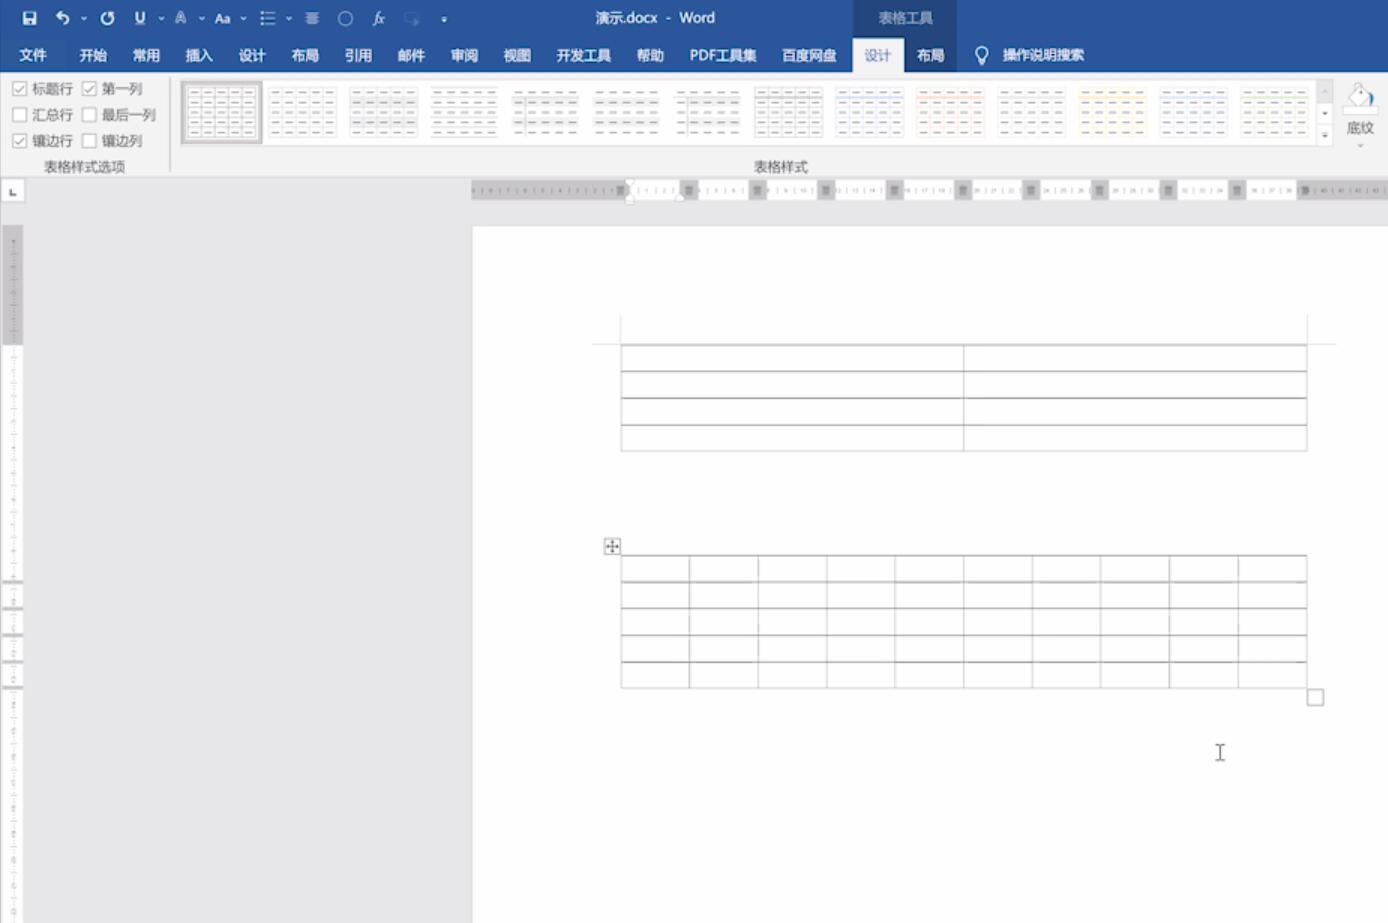Click the lower table's resize handle
This screenshot has width=1388, height=923.
1315,697
